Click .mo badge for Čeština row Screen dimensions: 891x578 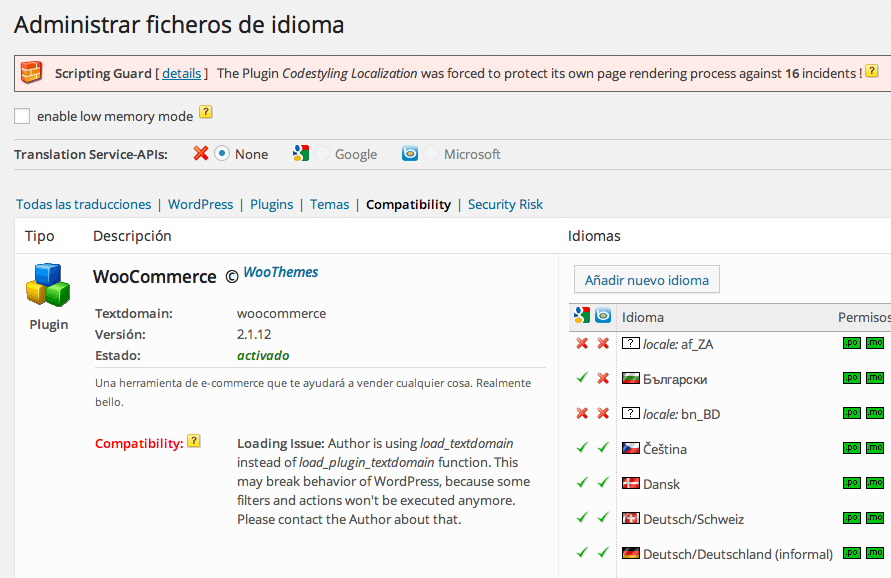(875, 448)
